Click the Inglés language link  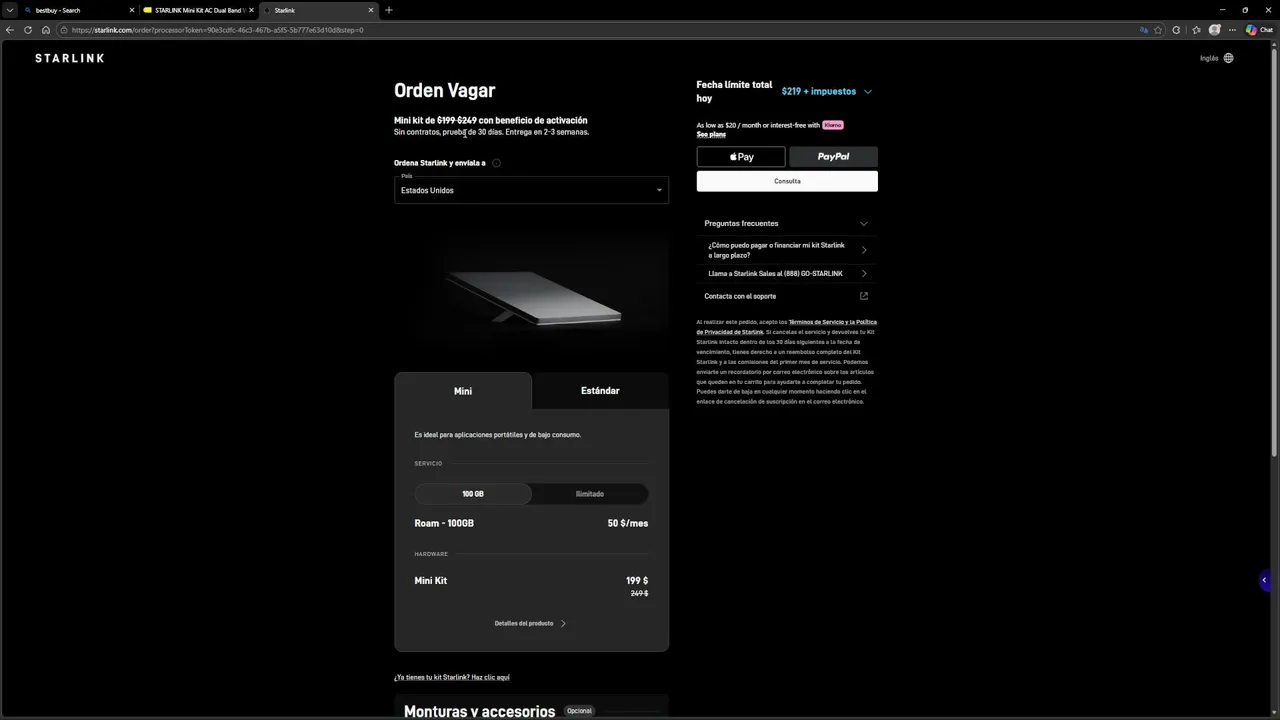1209,58
